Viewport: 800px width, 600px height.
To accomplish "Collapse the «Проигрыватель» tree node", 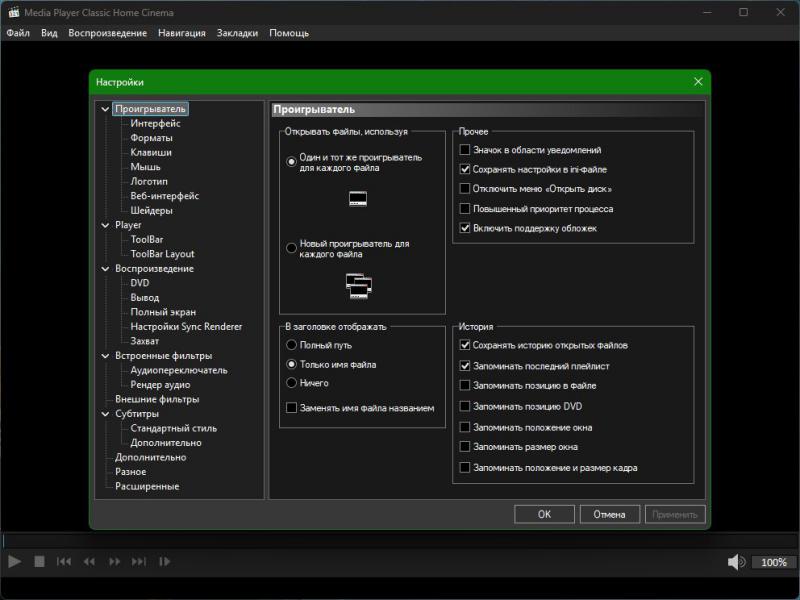I will [105, 109].
